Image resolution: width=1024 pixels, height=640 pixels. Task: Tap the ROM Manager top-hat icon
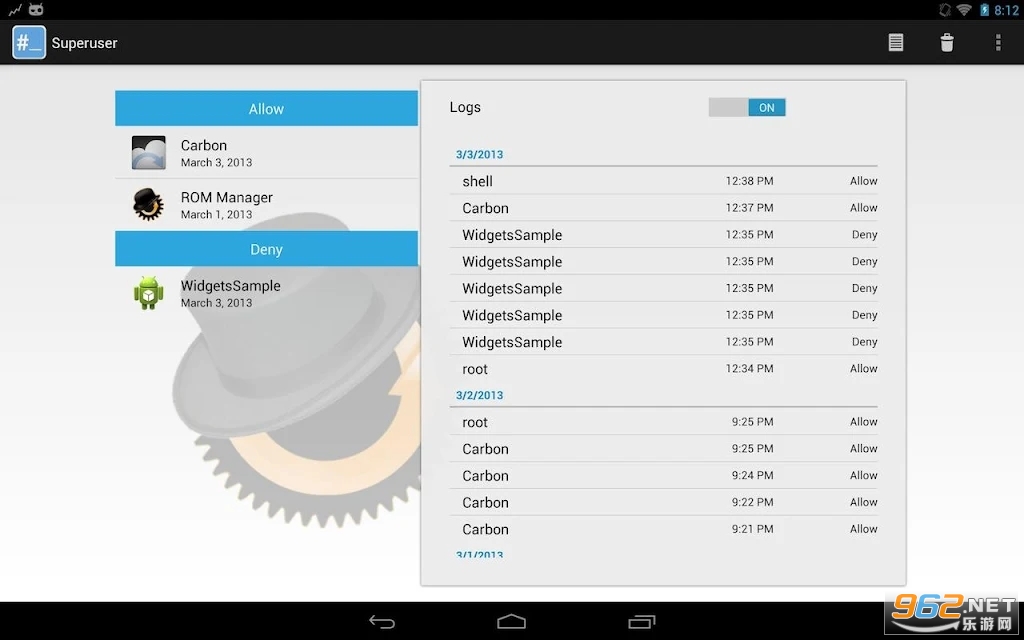pyautogui.click(x=149, y=204)
